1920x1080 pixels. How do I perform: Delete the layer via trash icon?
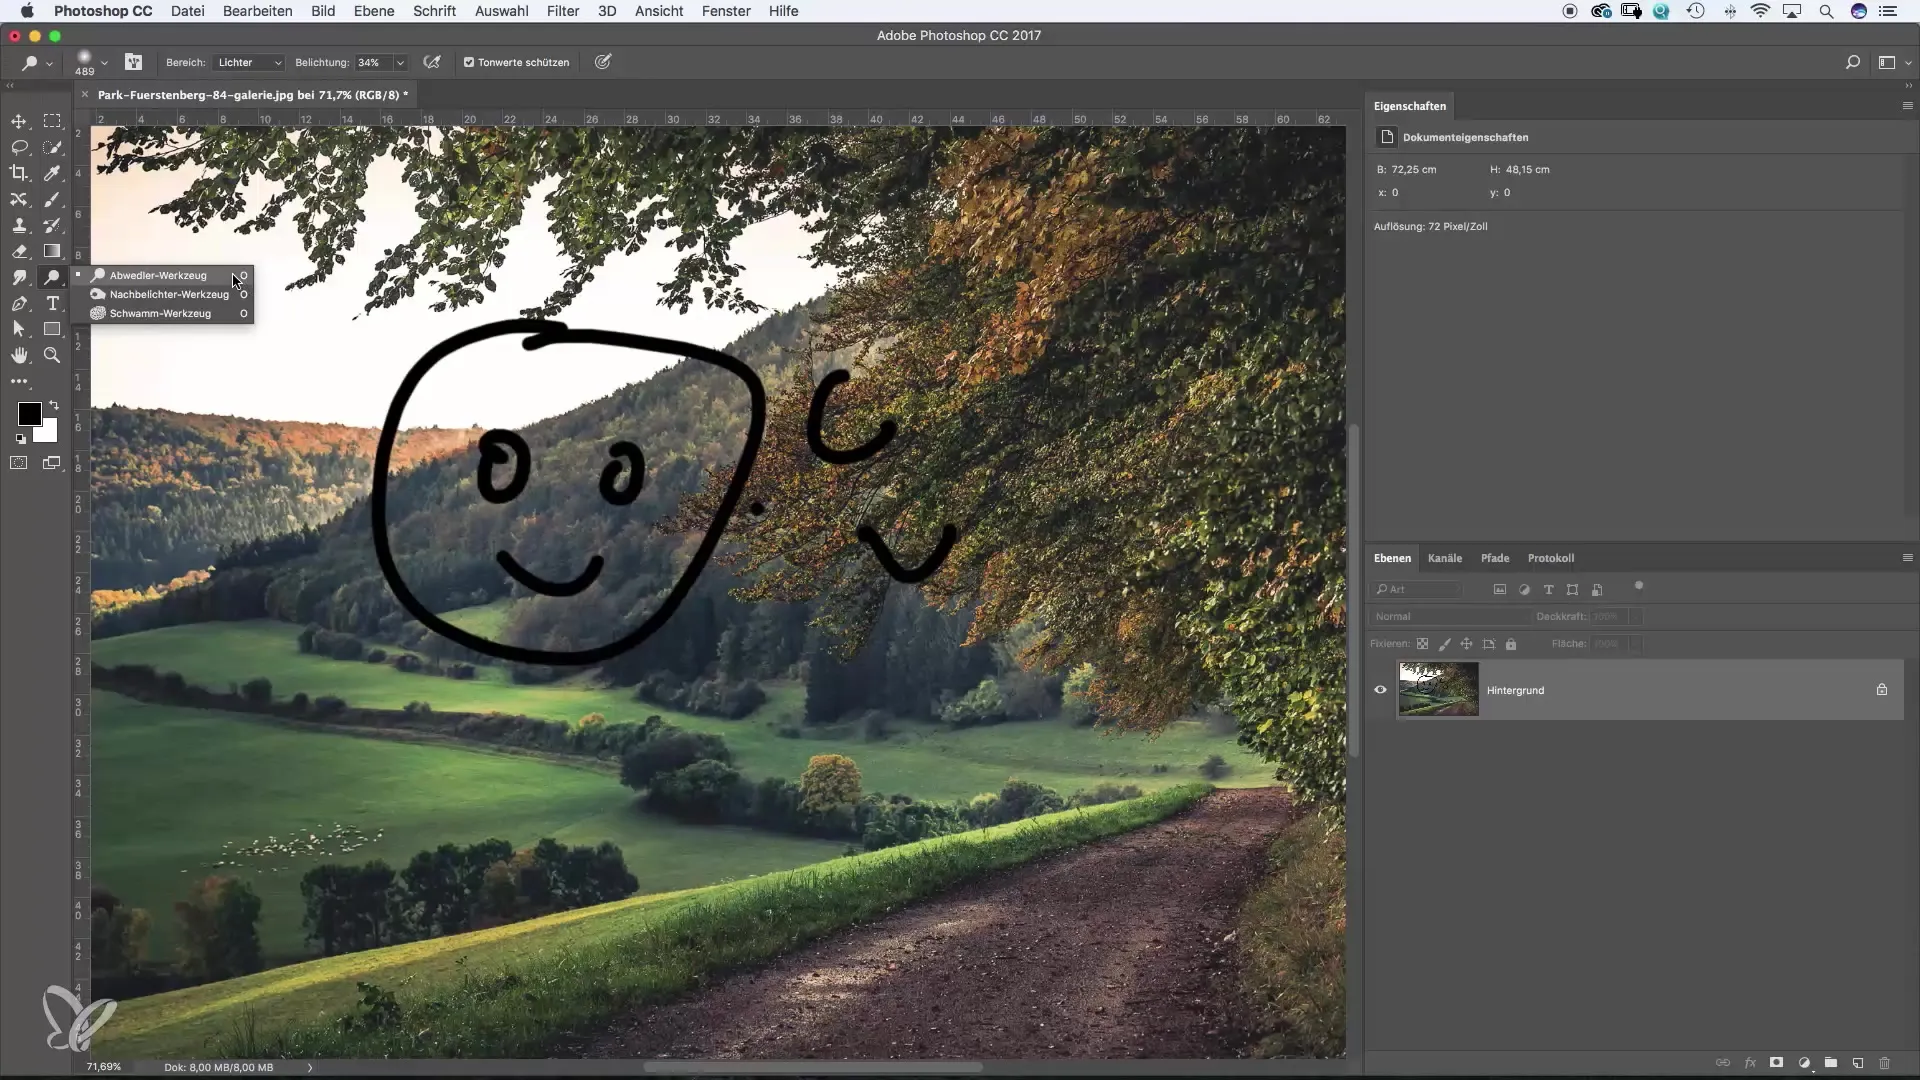1885,1063
